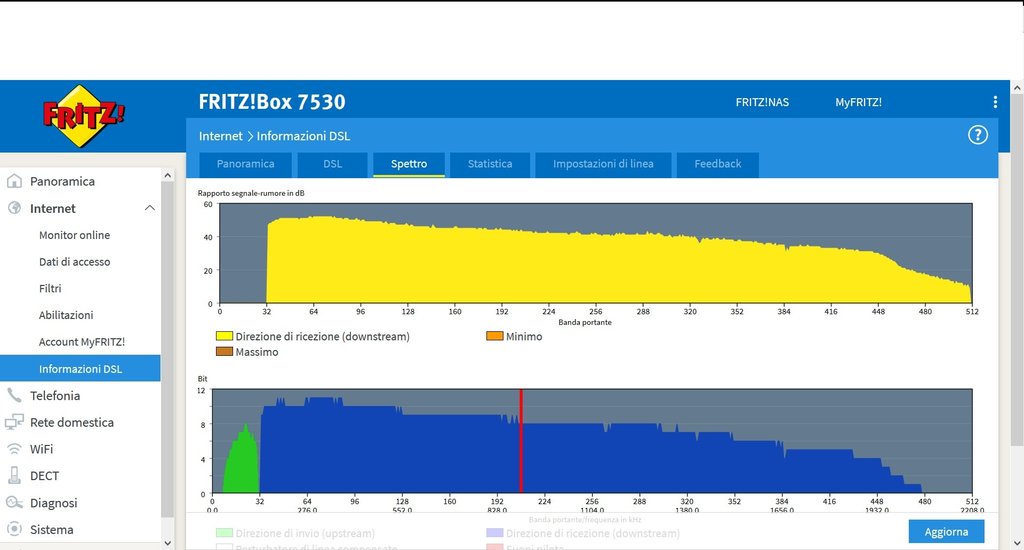1024x550 pixels.
Task: Click 'Banda portante' axis label under SNR chart
Action: point(585,322)
